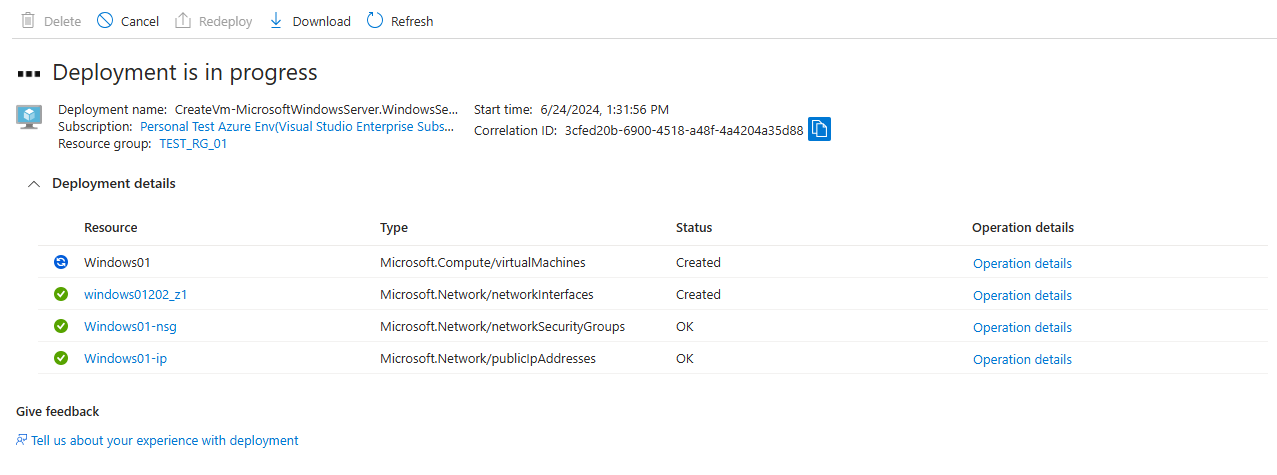Click the Resource column header
The width and height of the screenshot is (1277, 475).
pyautogui.click(x=111, y=227)
